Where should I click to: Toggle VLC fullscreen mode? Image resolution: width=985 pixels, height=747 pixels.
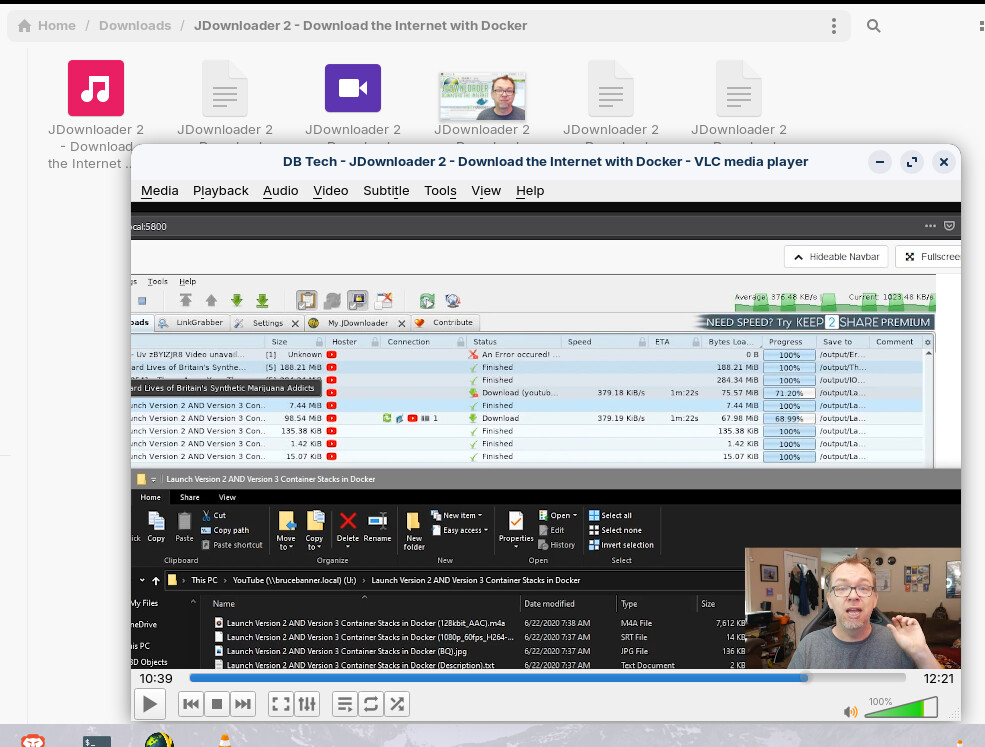pos(281,704)
